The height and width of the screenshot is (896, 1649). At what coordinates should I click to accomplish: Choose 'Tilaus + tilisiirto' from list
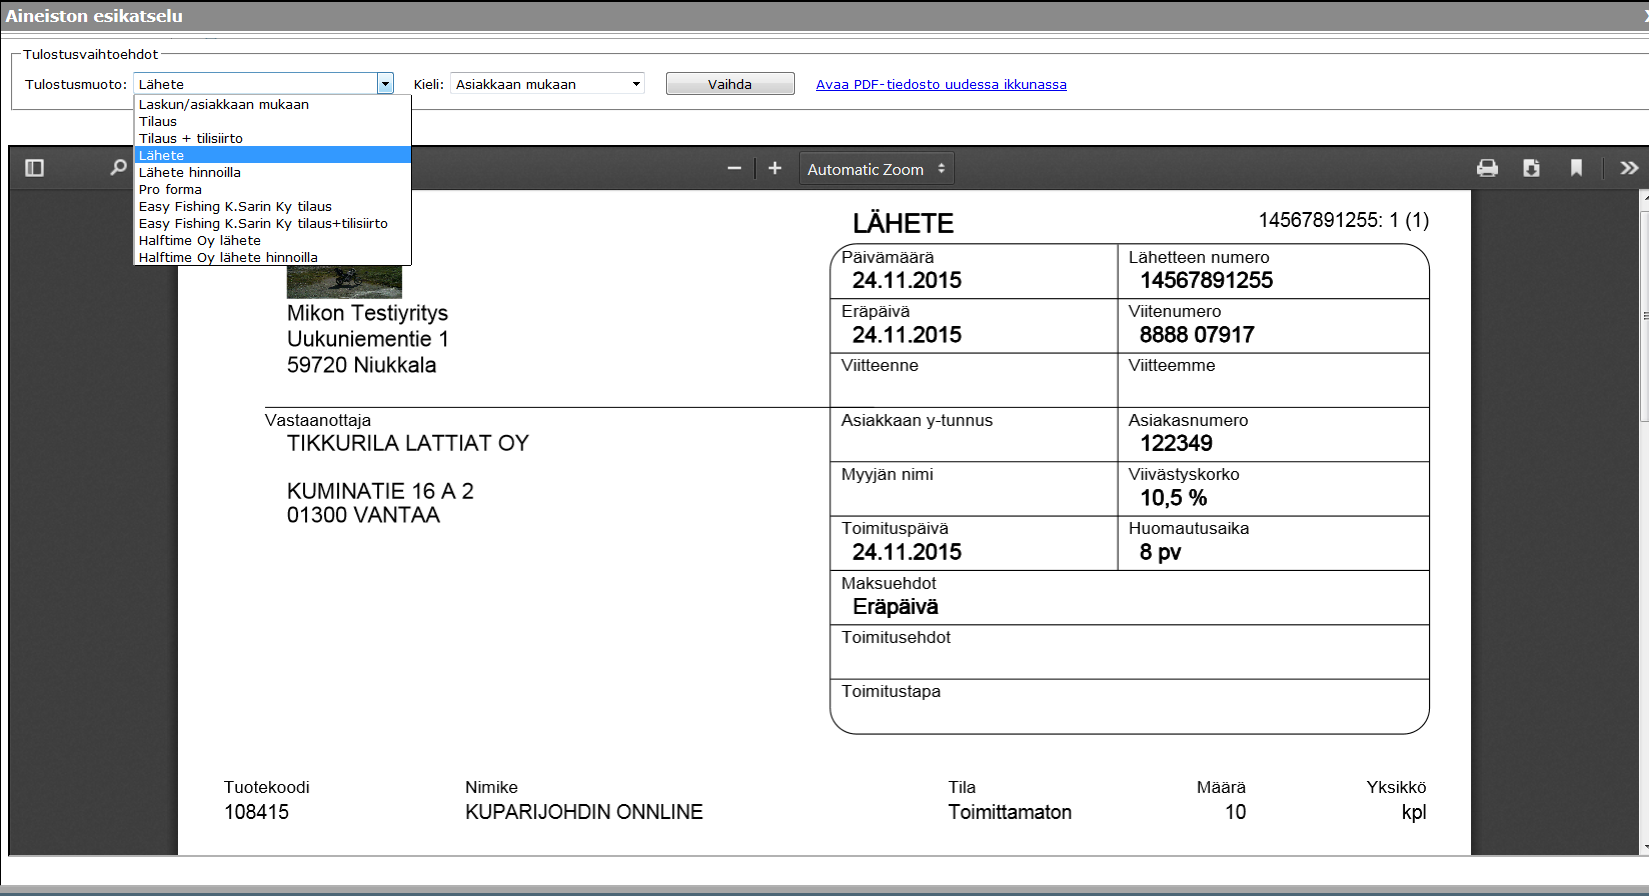click(x=191, y=138)
